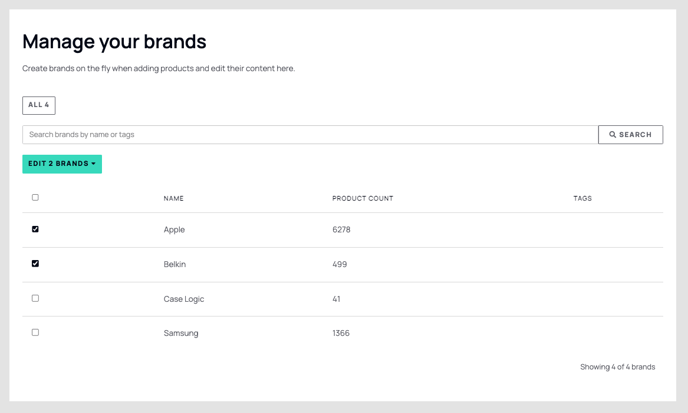This screenshot has height=413, width=688.
Task: Open the Edit 2 Brands dropdown caret
Action: point(93,164)
